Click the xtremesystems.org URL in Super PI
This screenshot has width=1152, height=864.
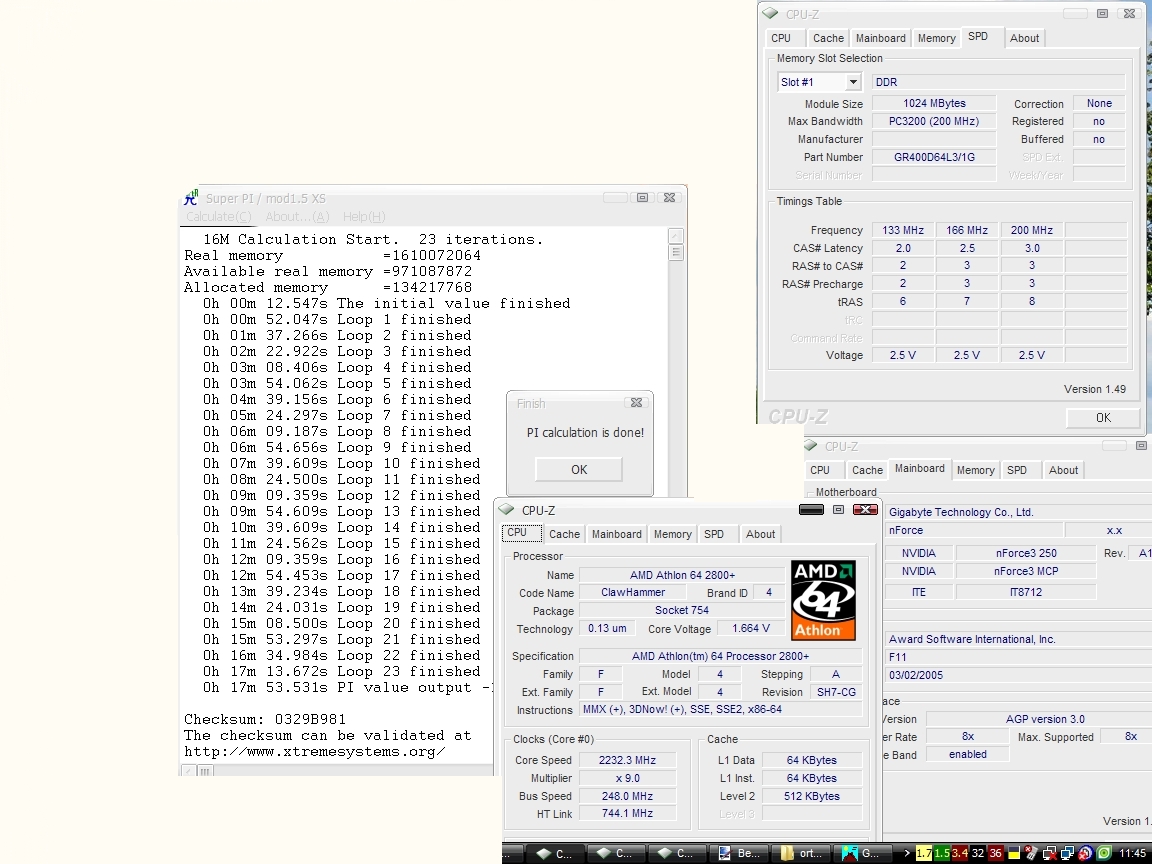pos(314,752)
